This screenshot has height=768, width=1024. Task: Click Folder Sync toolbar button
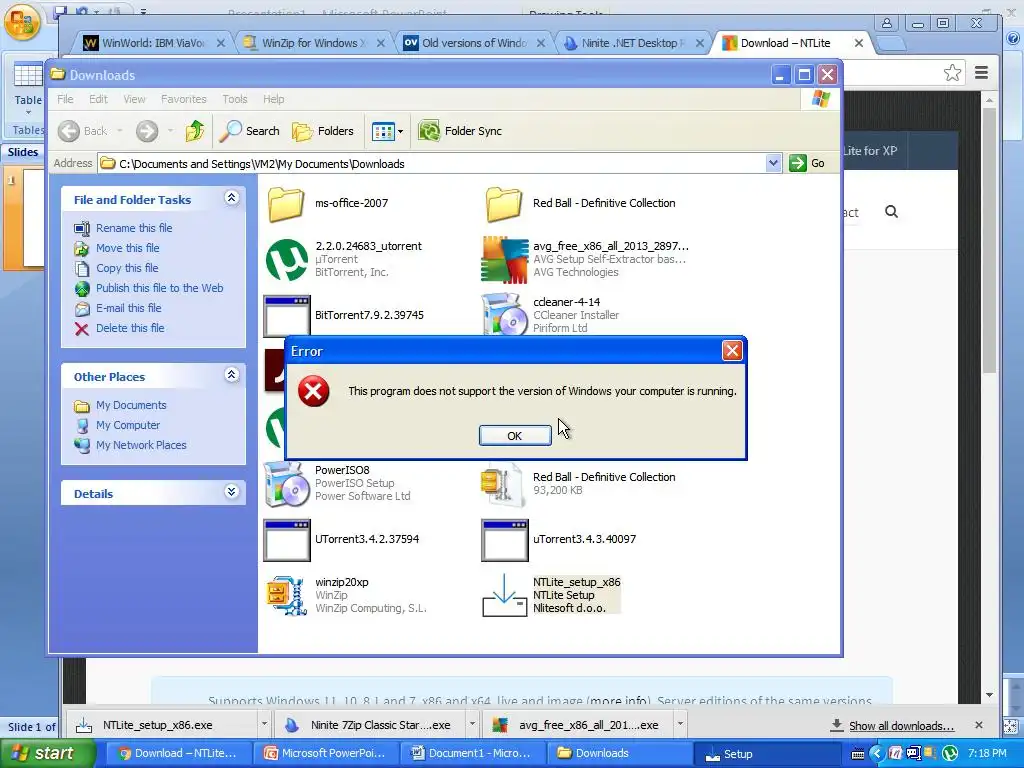[x=460, y=131]
